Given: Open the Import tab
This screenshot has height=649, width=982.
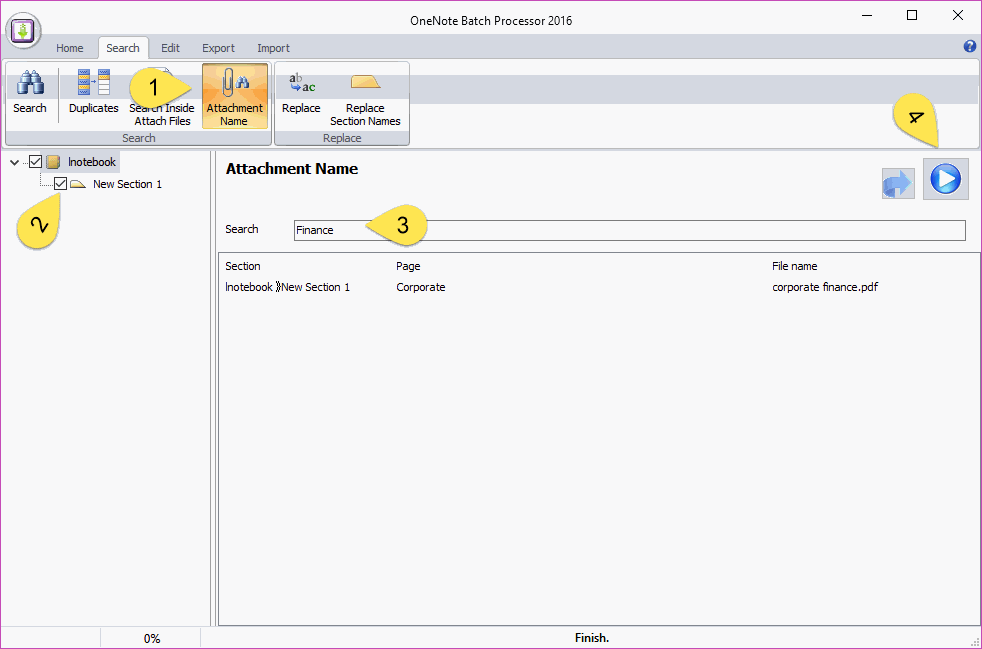Looking at the screenshot, I should click(273, 48).
